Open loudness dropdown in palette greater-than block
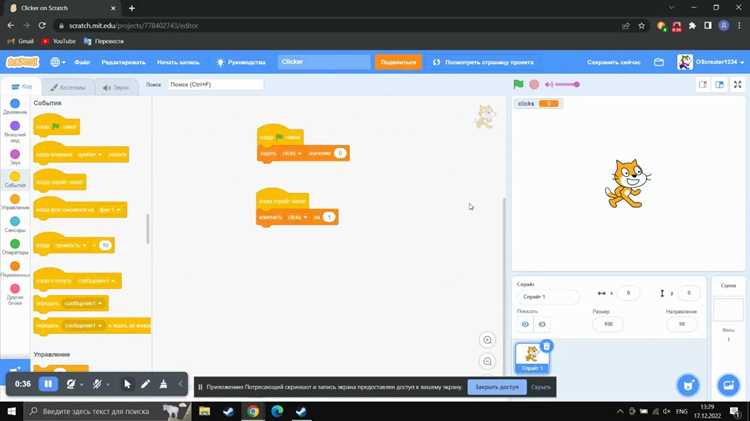 [70, 245]
